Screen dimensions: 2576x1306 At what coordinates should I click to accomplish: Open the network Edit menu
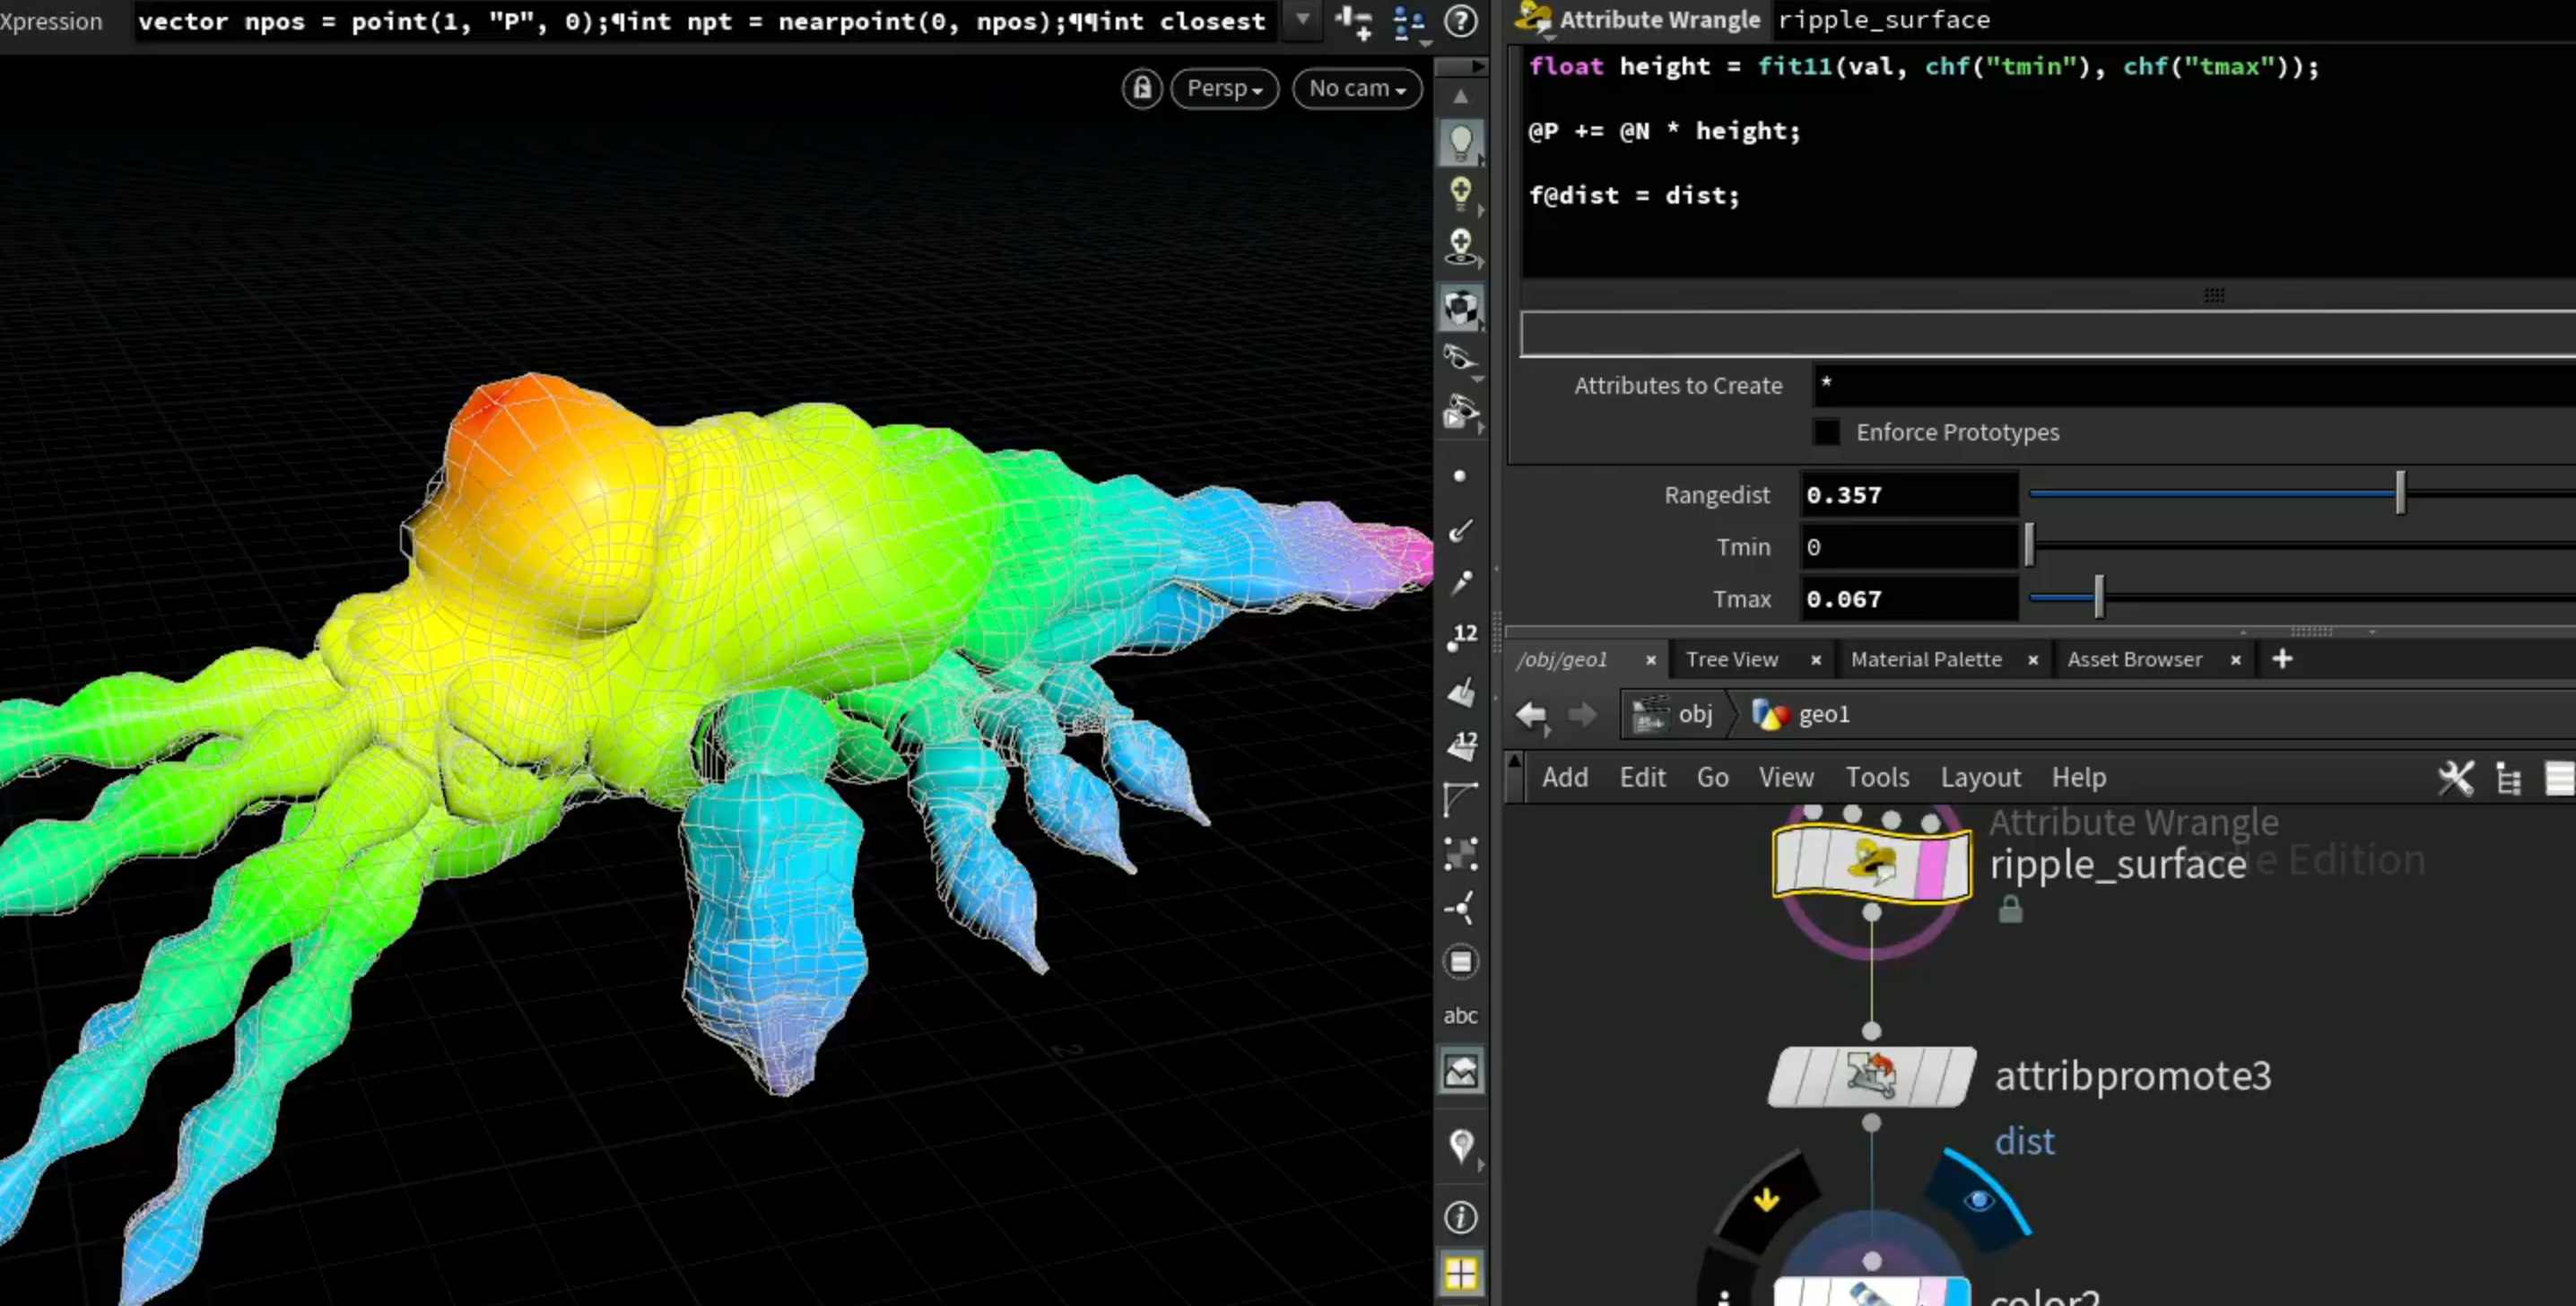click(x=1643, y=778)
